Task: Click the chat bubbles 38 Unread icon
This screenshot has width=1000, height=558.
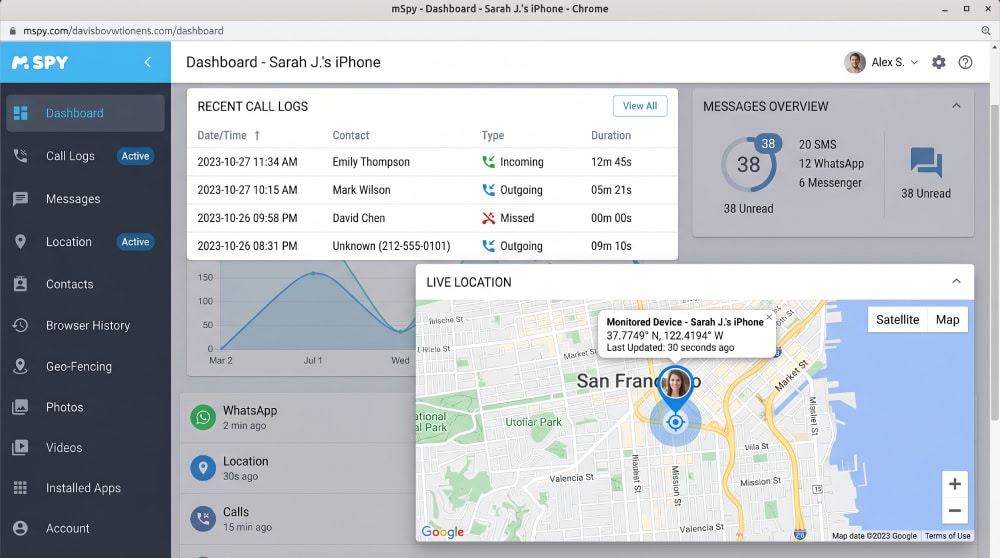Action: [925, 162]
